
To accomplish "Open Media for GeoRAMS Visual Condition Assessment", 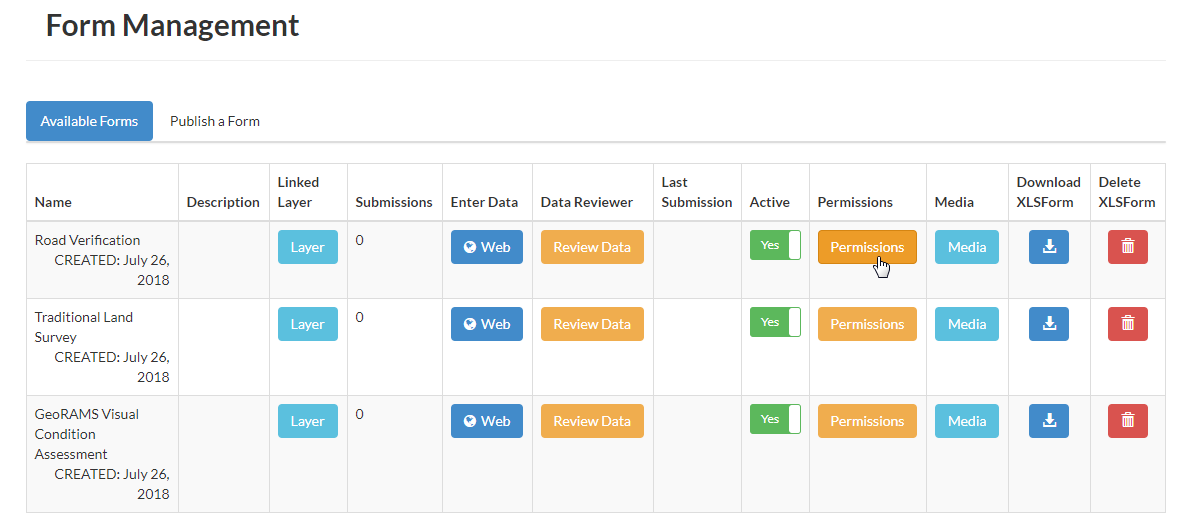I will tap(966, 421).
